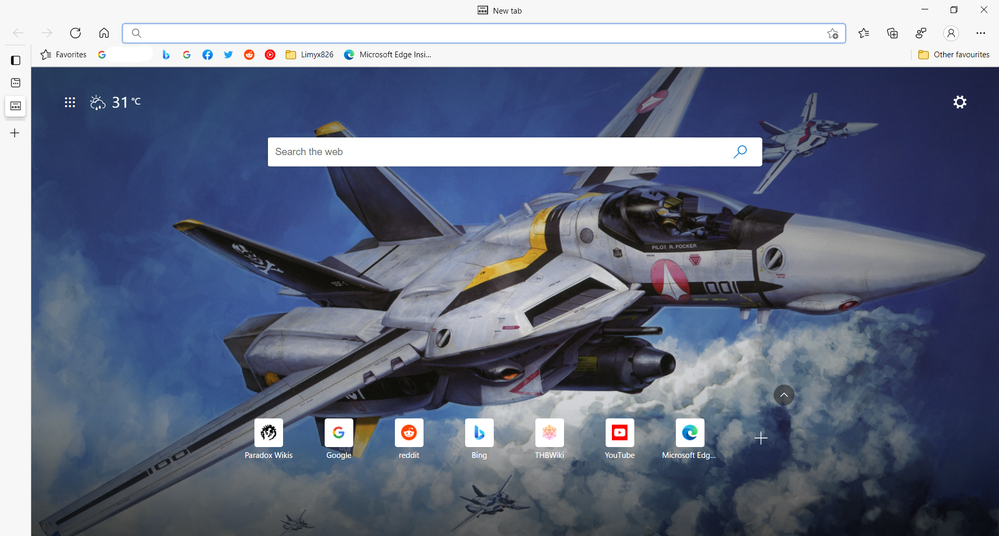Screen dimensions: 999x536
Task: Toggle the vertical tabs pane icon
Action: point(15,60)
